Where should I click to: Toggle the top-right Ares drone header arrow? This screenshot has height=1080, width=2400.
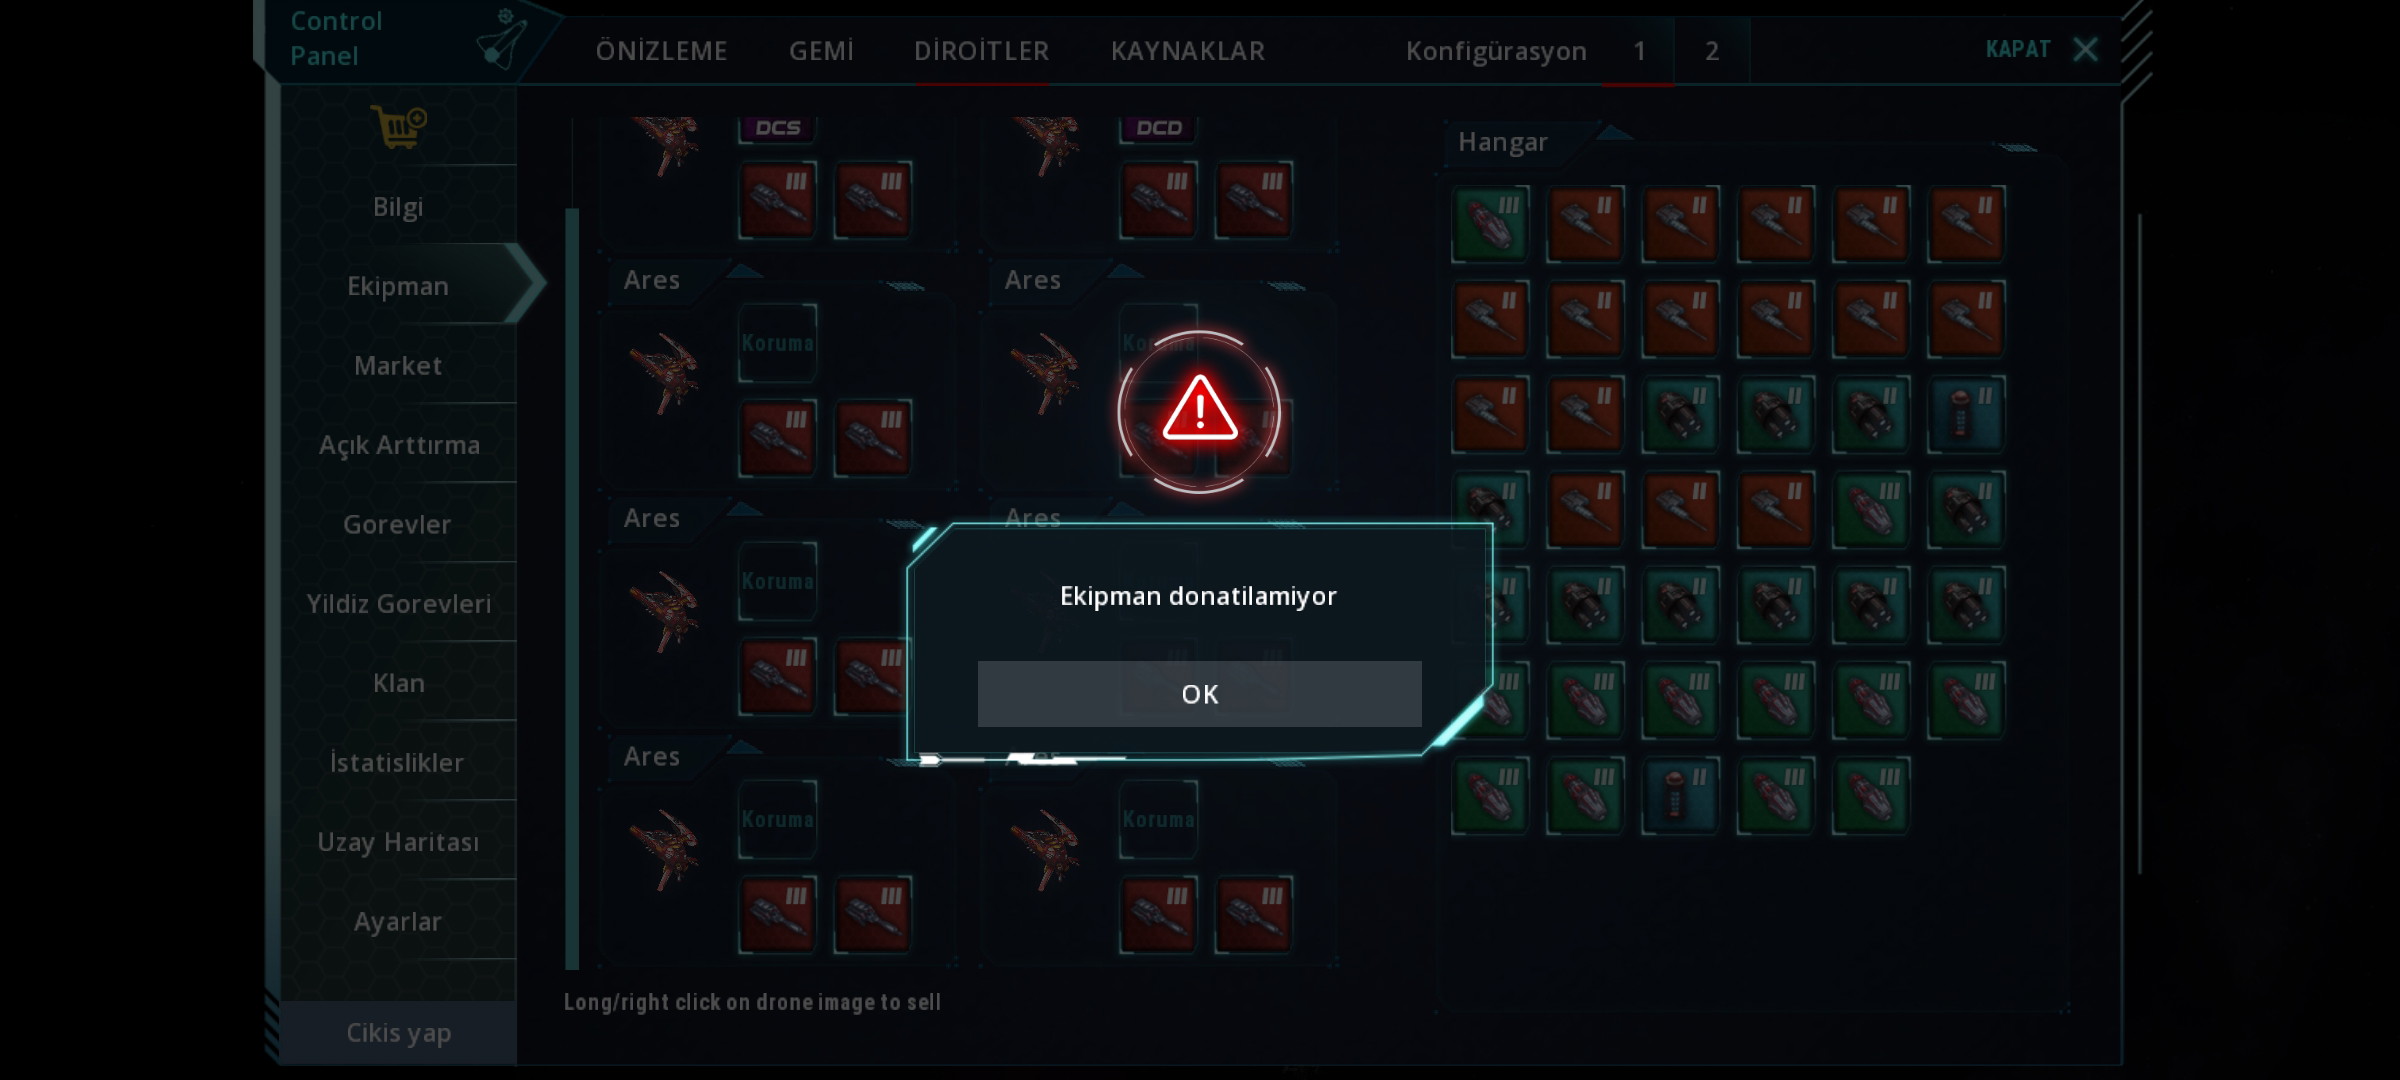click(1124, 272)
